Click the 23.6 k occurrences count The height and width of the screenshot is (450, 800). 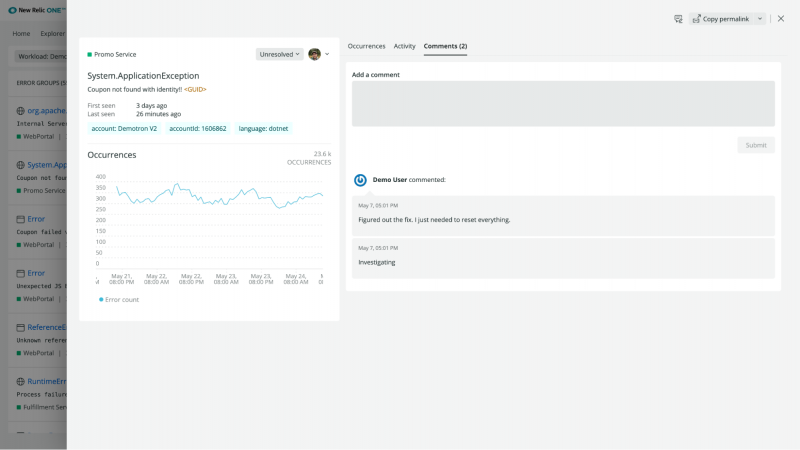point(322,154)
